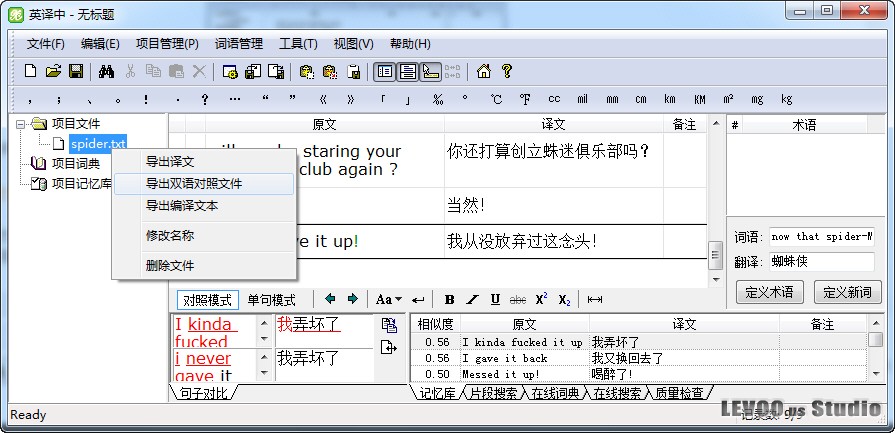
Task: Apply subscript X₂ formatting
Action: tap(564, 300)
